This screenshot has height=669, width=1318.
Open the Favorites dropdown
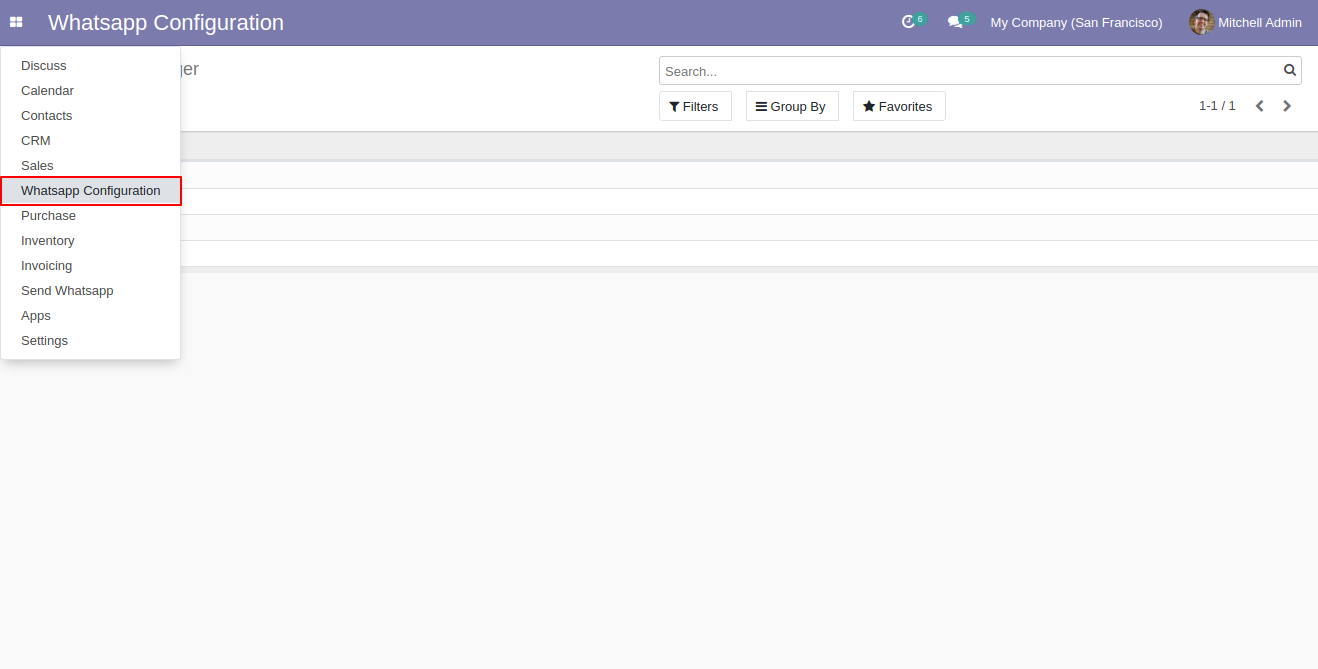click(899, 106)
